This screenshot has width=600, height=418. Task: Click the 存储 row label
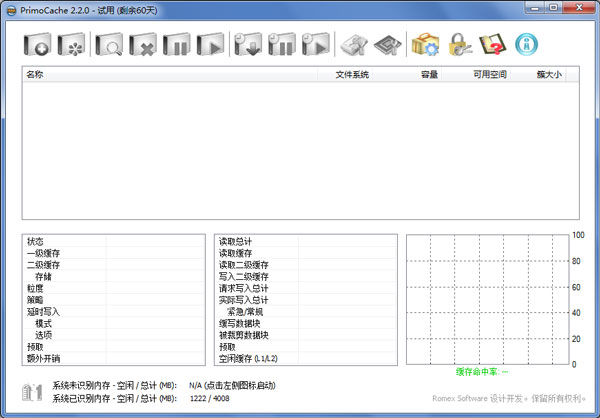(x=43, y=276)
